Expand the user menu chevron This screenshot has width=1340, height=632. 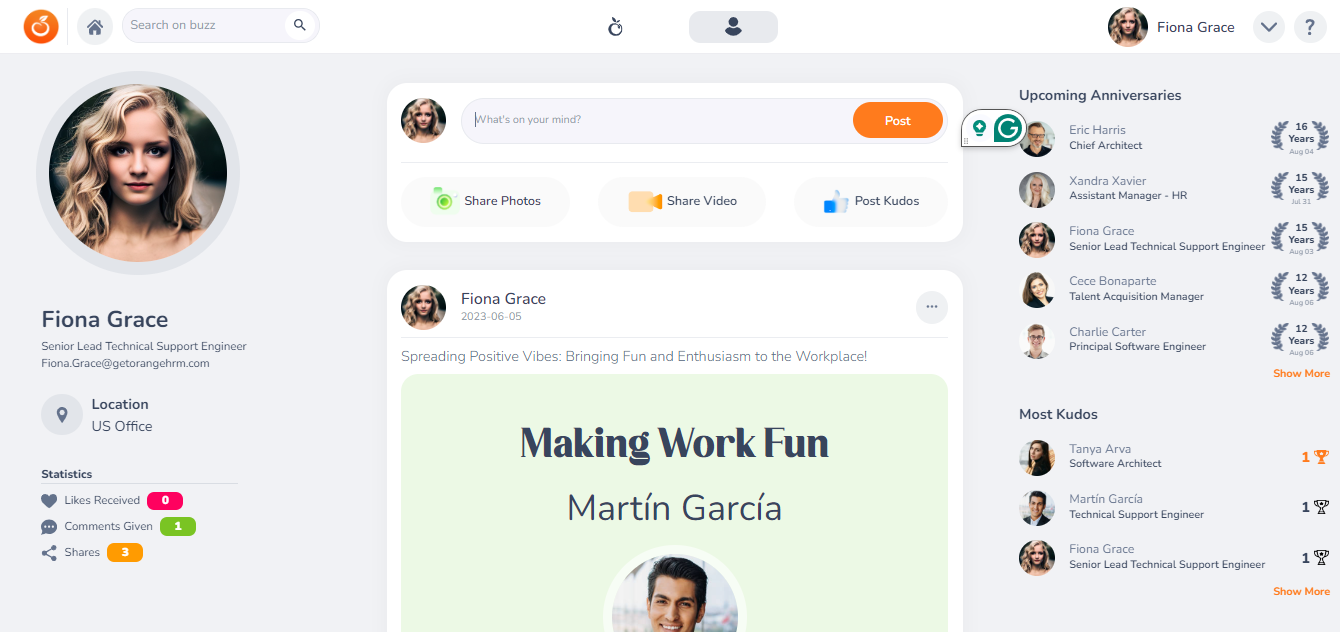coord(1269,27)
